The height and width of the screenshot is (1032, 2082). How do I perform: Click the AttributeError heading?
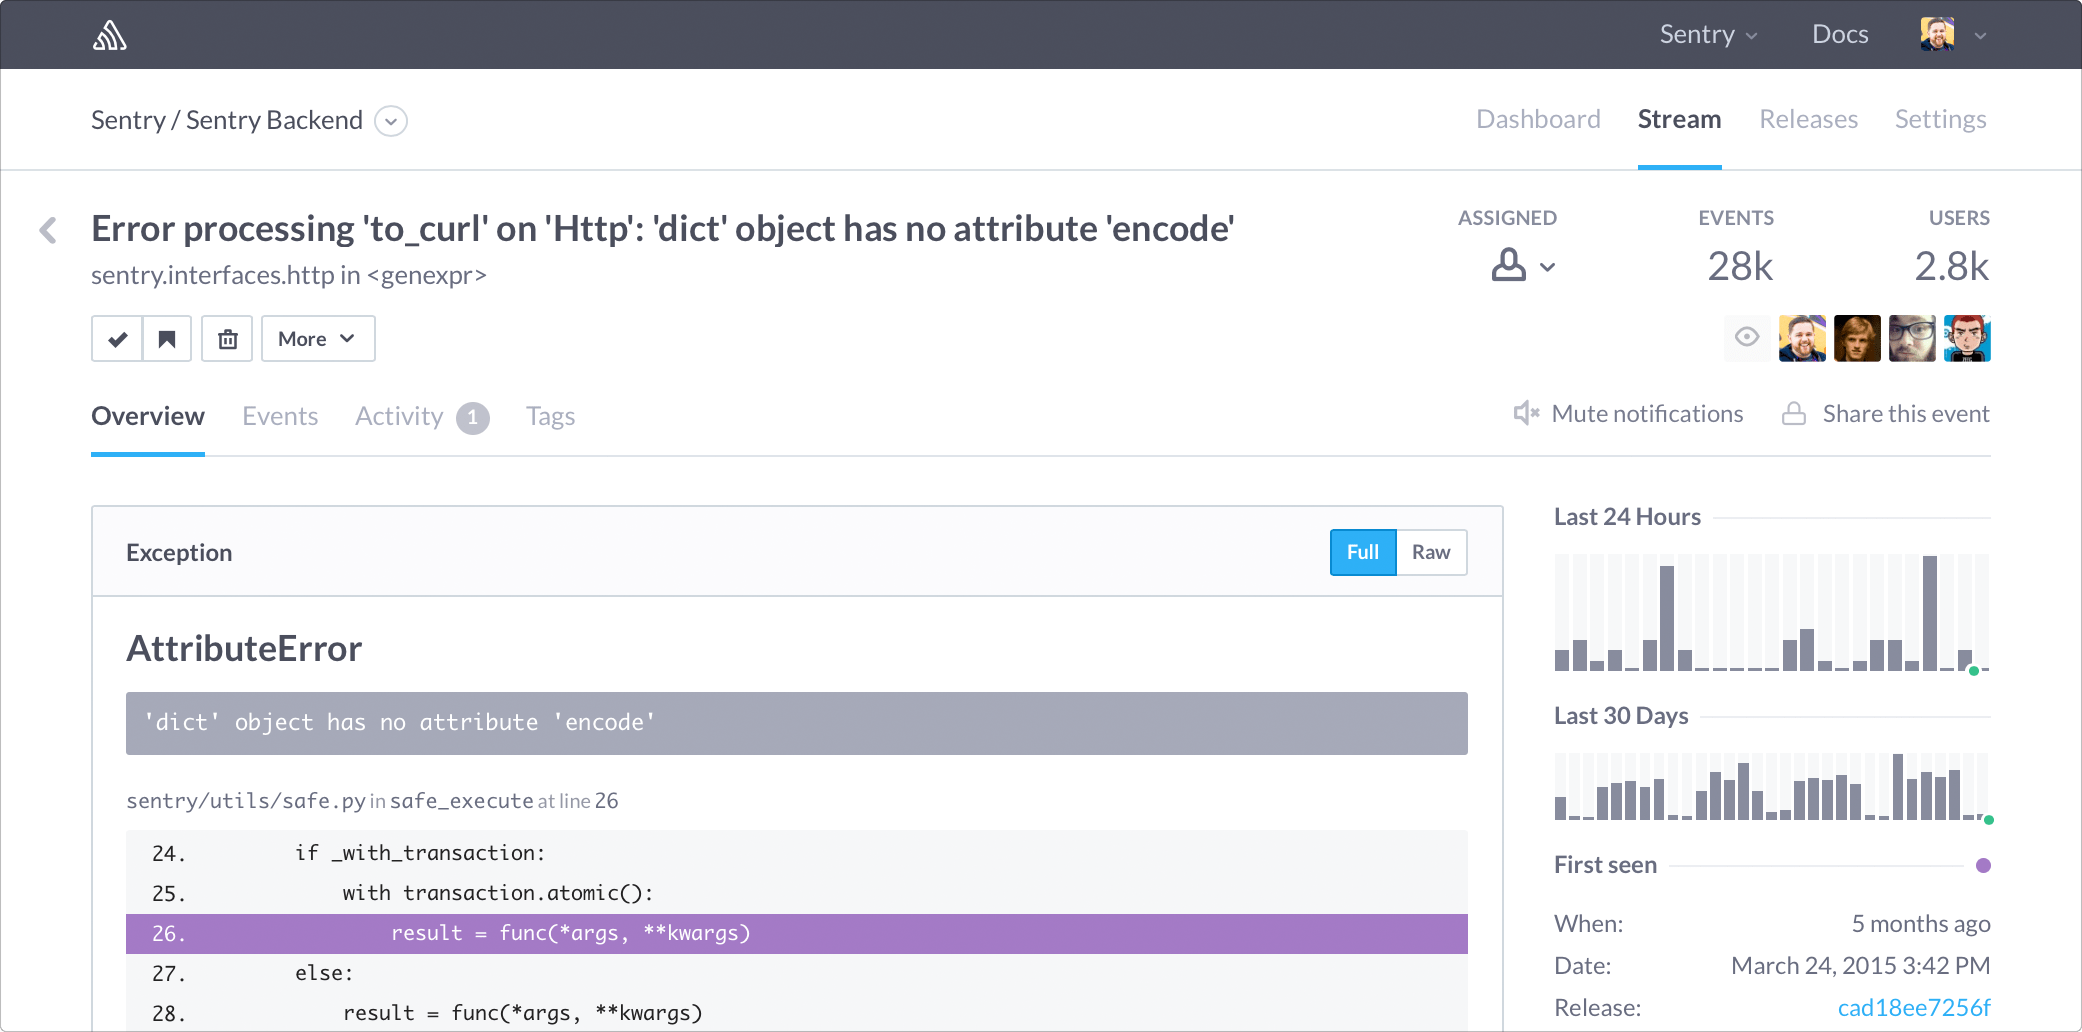(x=244, y=648)
